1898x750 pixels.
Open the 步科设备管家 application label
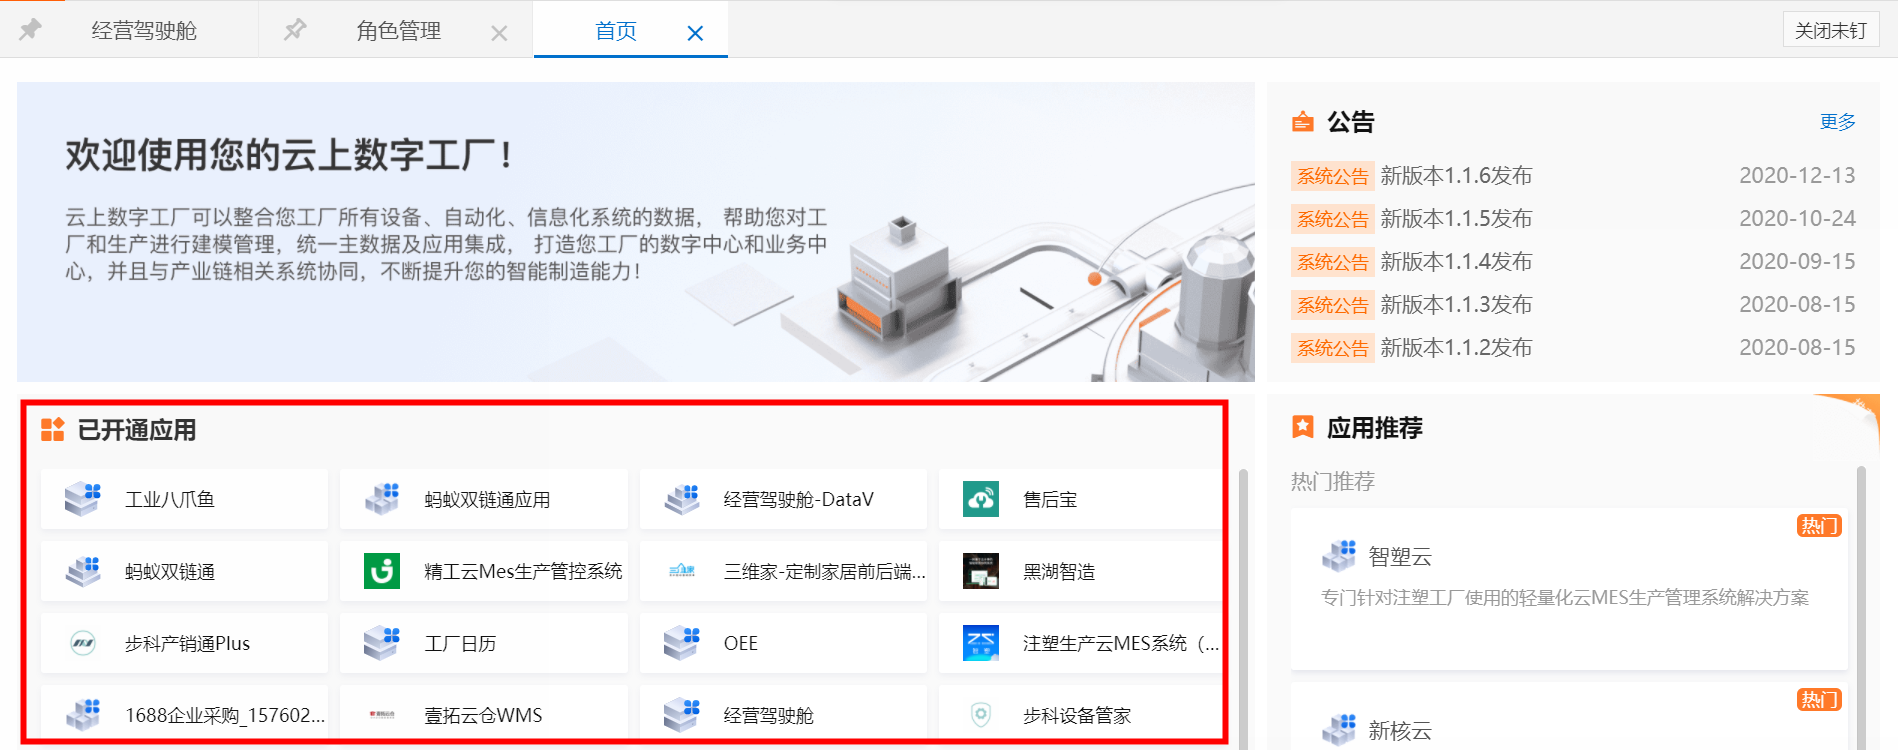(1077, 715)
